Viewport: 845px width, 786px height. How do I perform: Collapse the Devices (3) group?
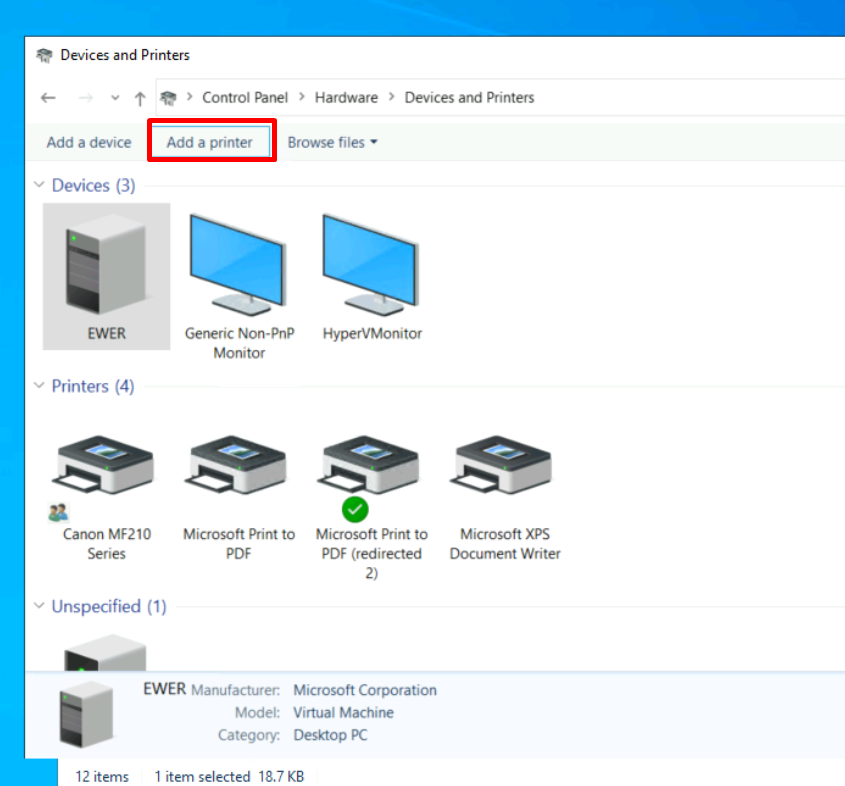[39, 185]
